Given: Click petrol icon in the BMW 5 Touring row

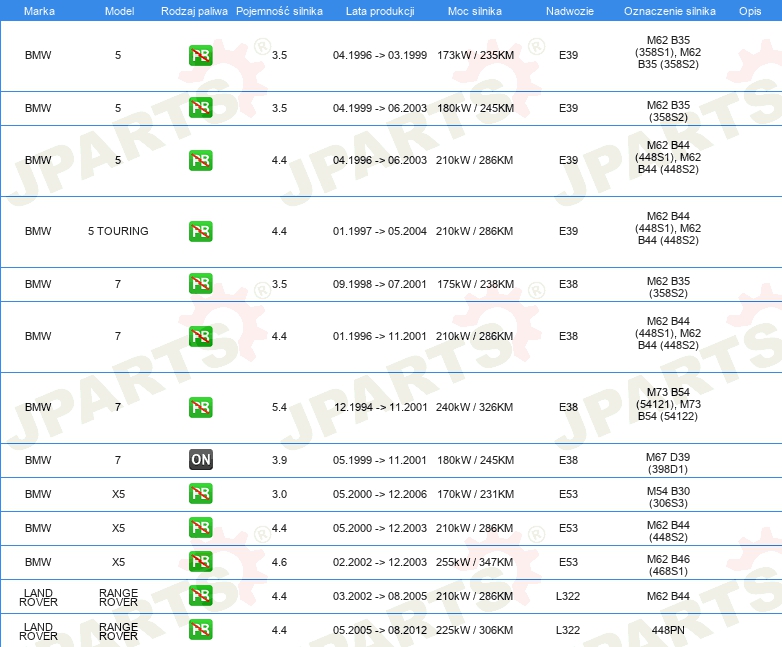Looking at the screenshot, I should point(201,231).
